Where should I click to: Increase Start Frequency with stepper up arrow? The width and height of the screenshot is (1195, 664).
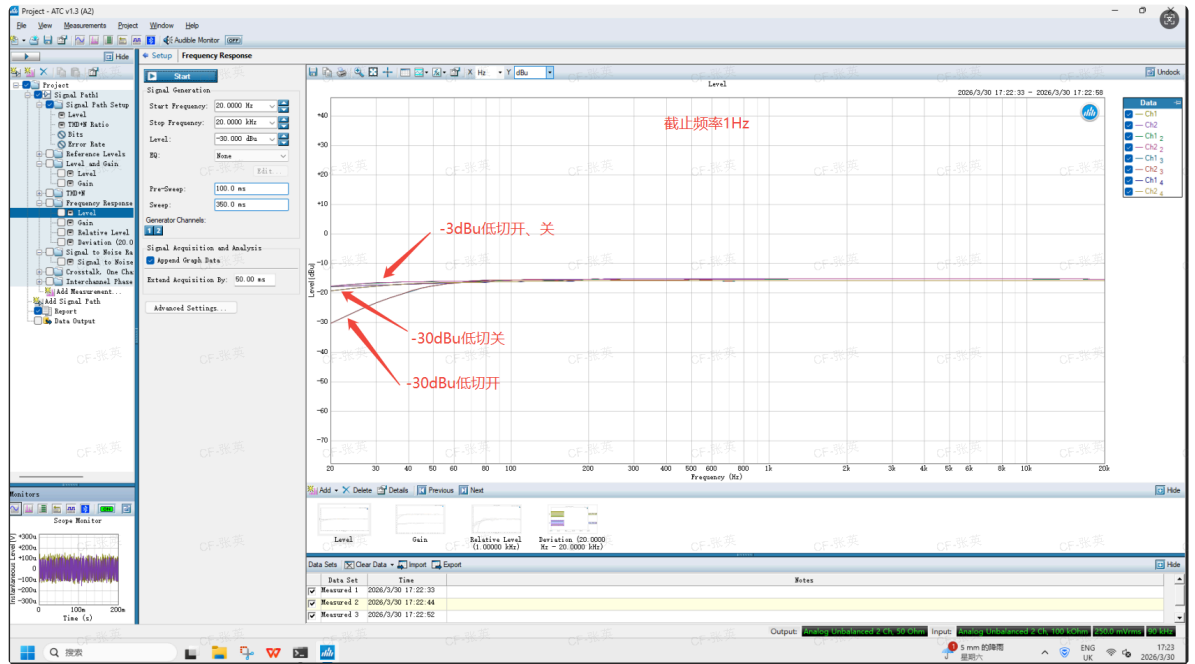point(284,103)
